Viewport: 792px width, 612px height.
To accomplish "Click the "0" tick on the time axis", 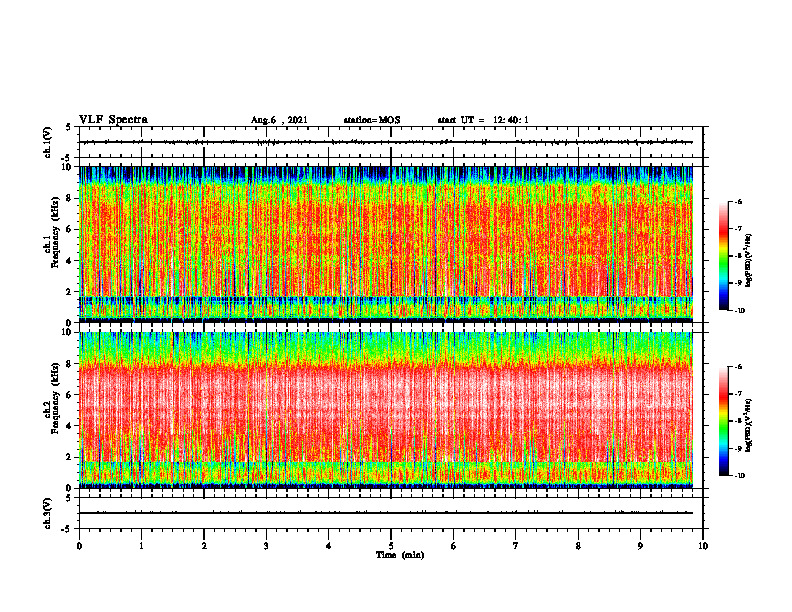I will (79, 546).
